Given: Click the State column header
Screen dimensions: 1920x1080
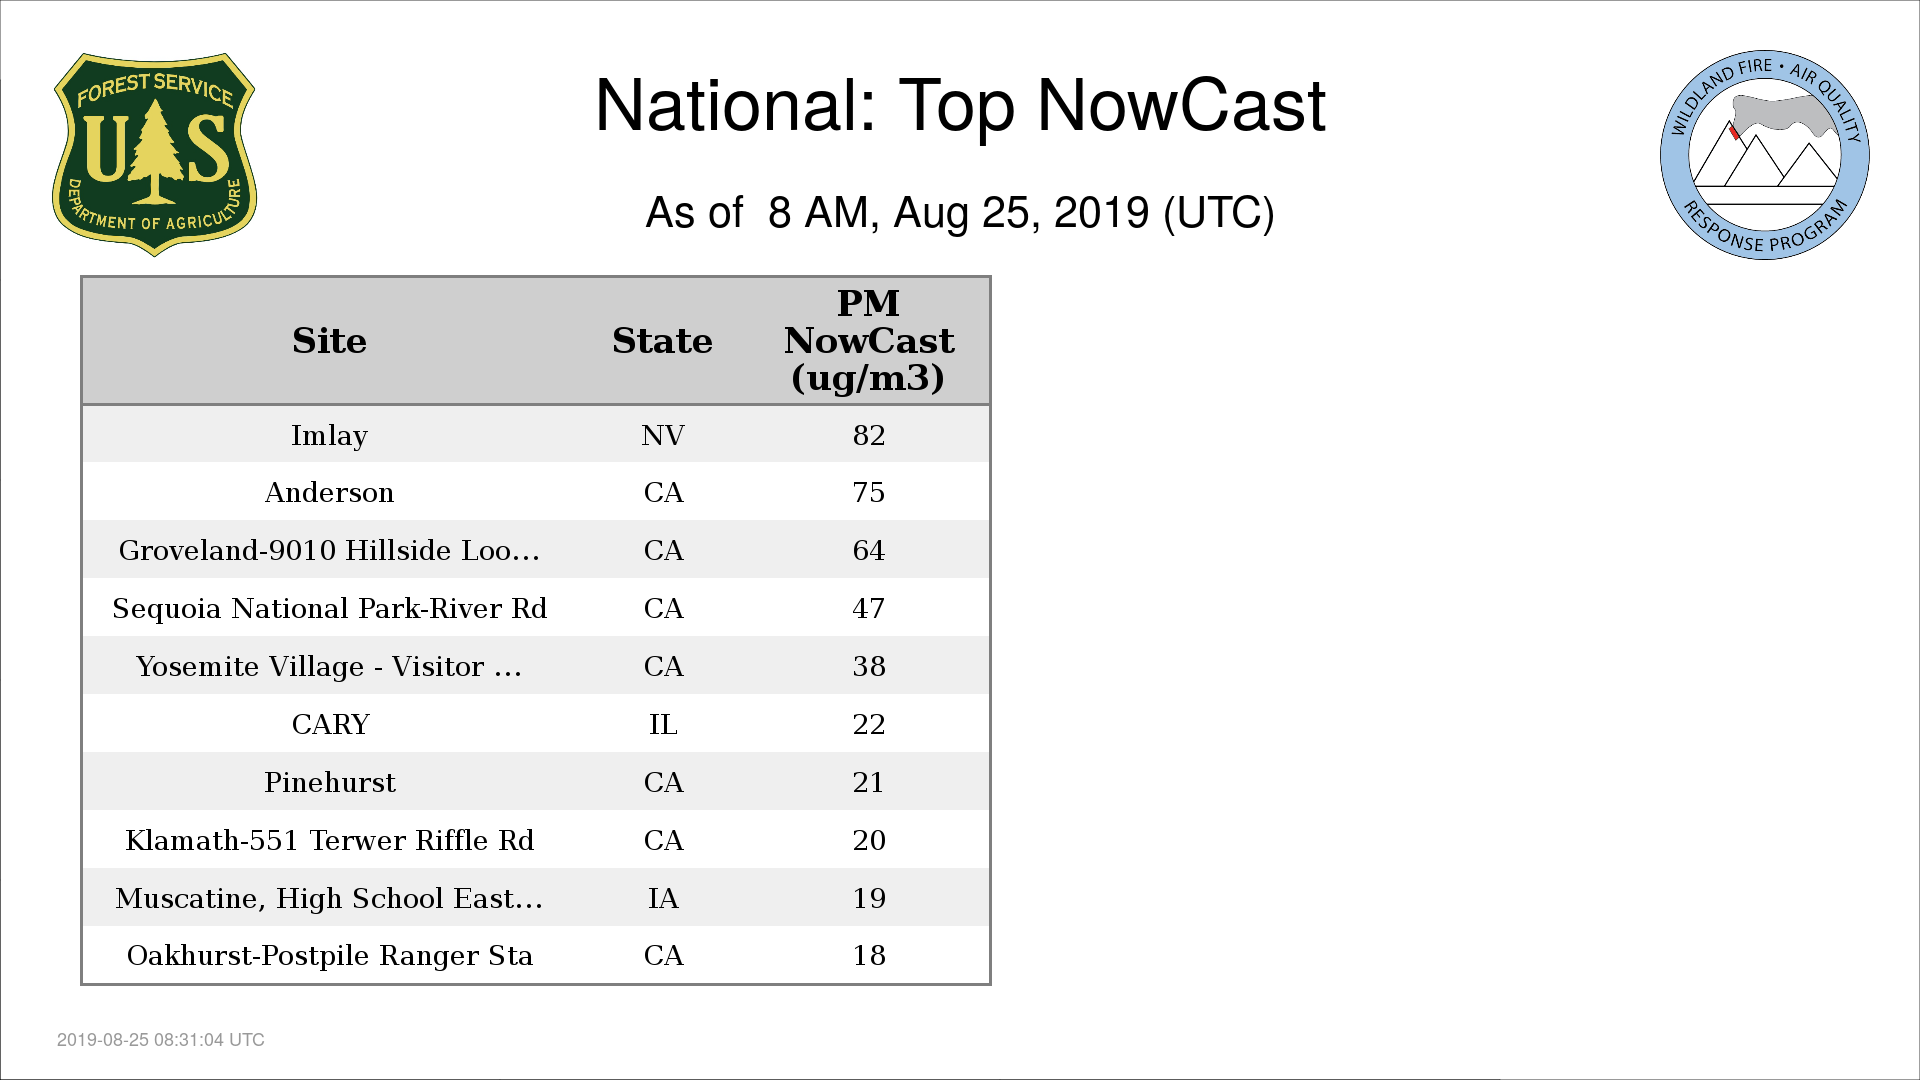Looking at the screenshot, I should (662, 341).
